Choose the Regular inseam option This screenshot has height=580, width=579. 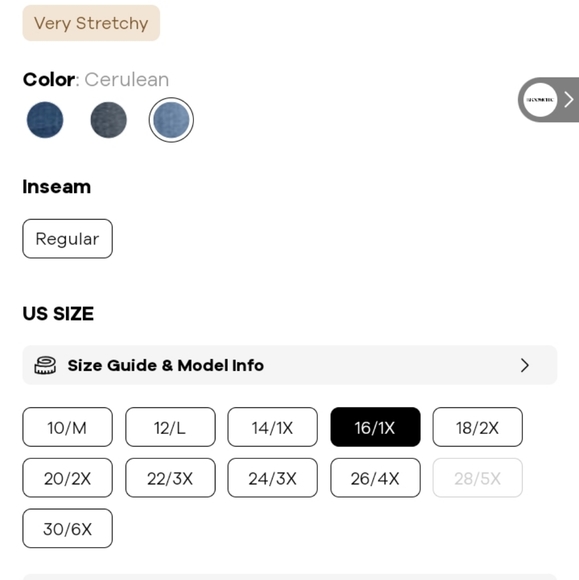[x=67, y=239]
